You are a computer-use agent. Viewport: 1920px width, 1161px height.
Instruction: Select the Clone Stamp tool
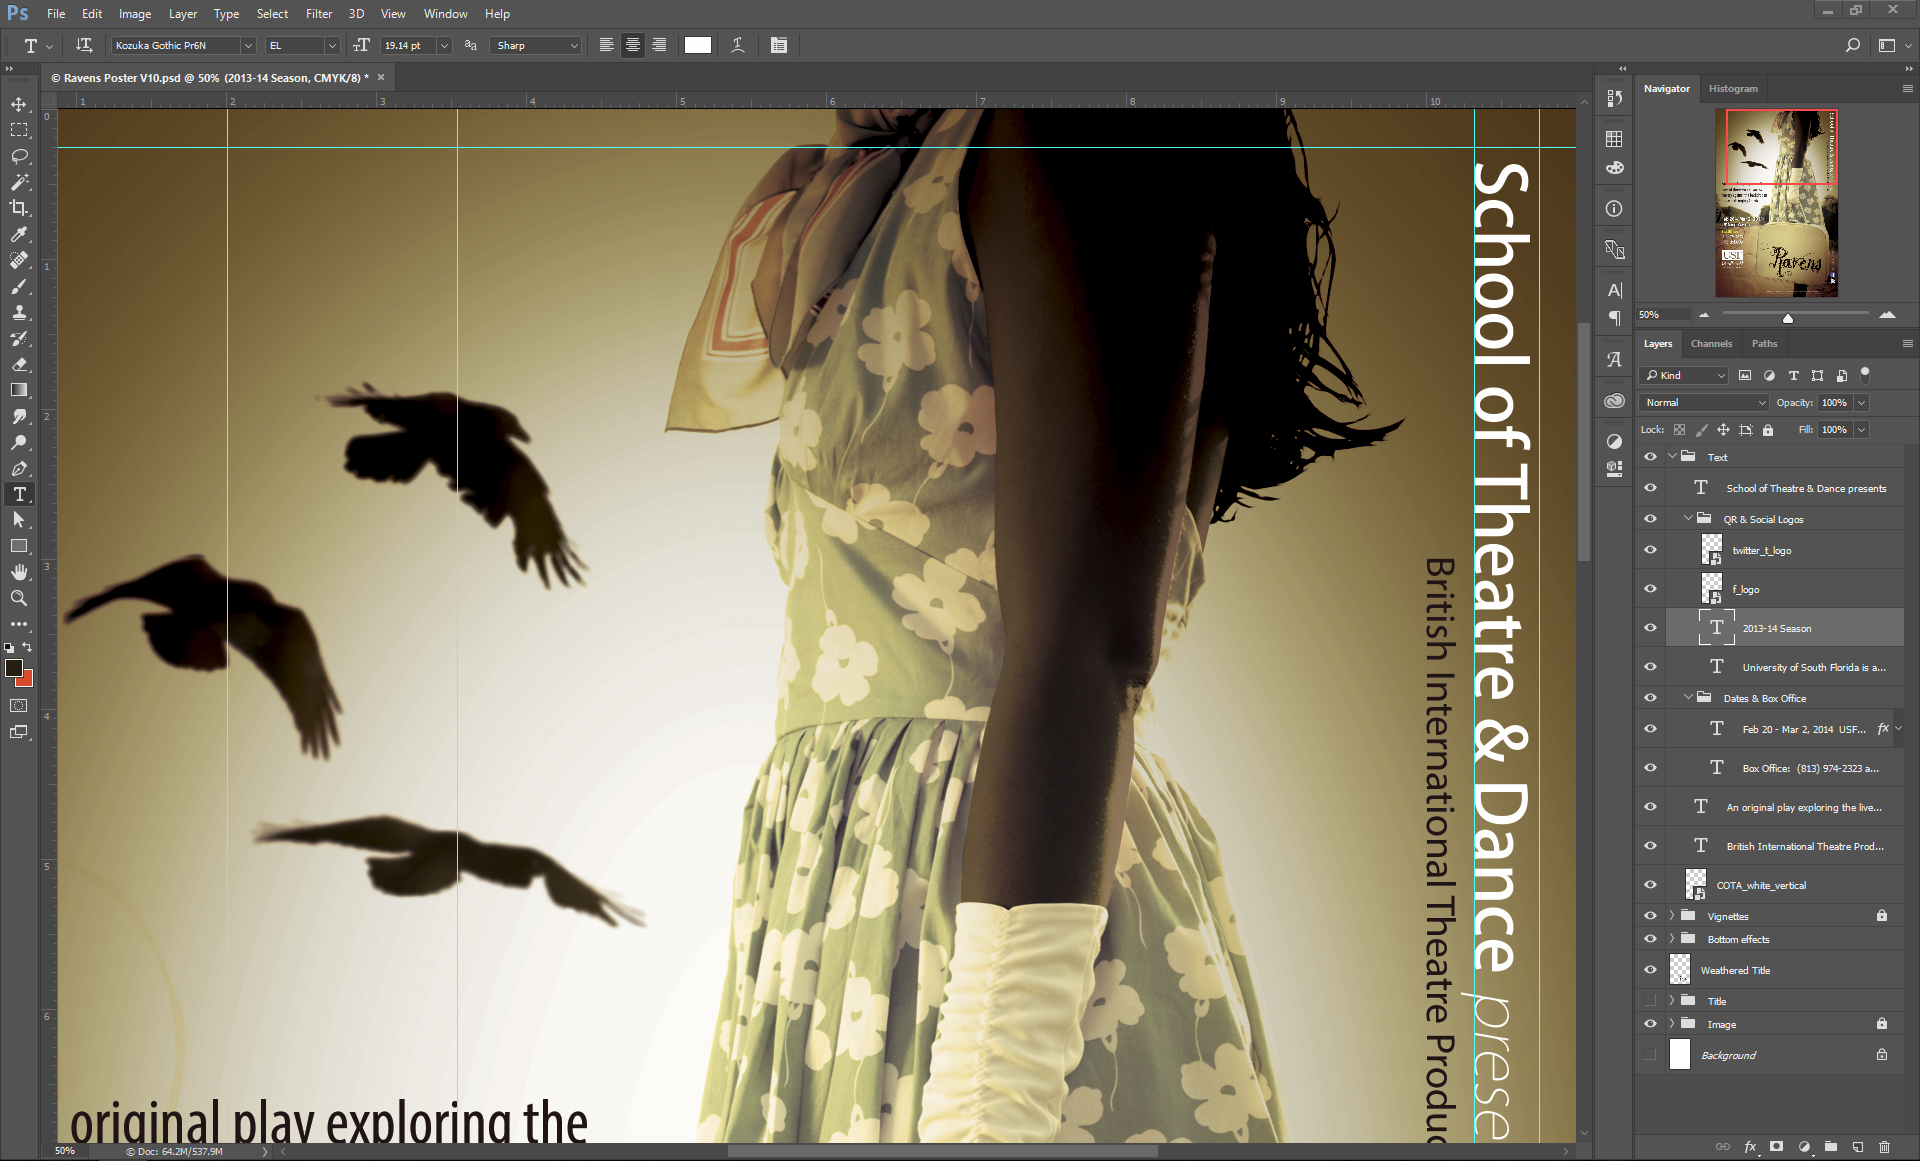(x=19, y=312)
